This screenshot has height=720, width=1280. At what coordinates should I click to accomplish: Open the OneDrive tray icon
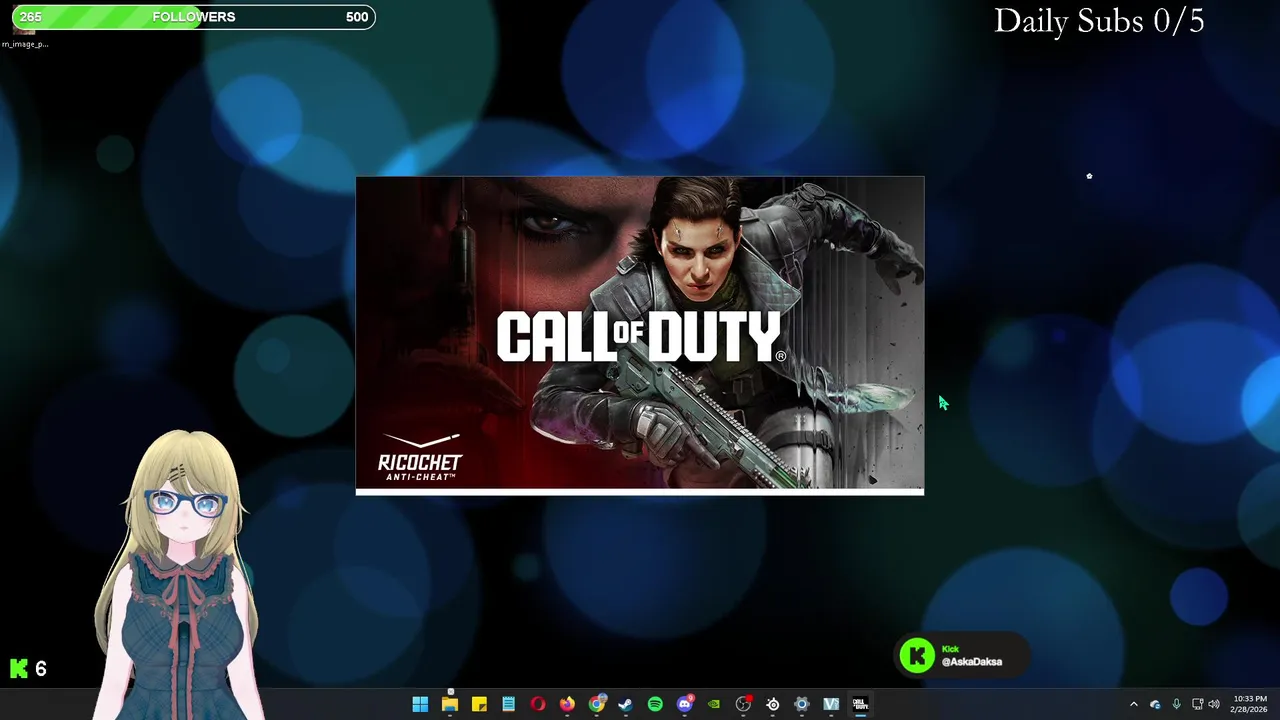(x=1155, y=704)
